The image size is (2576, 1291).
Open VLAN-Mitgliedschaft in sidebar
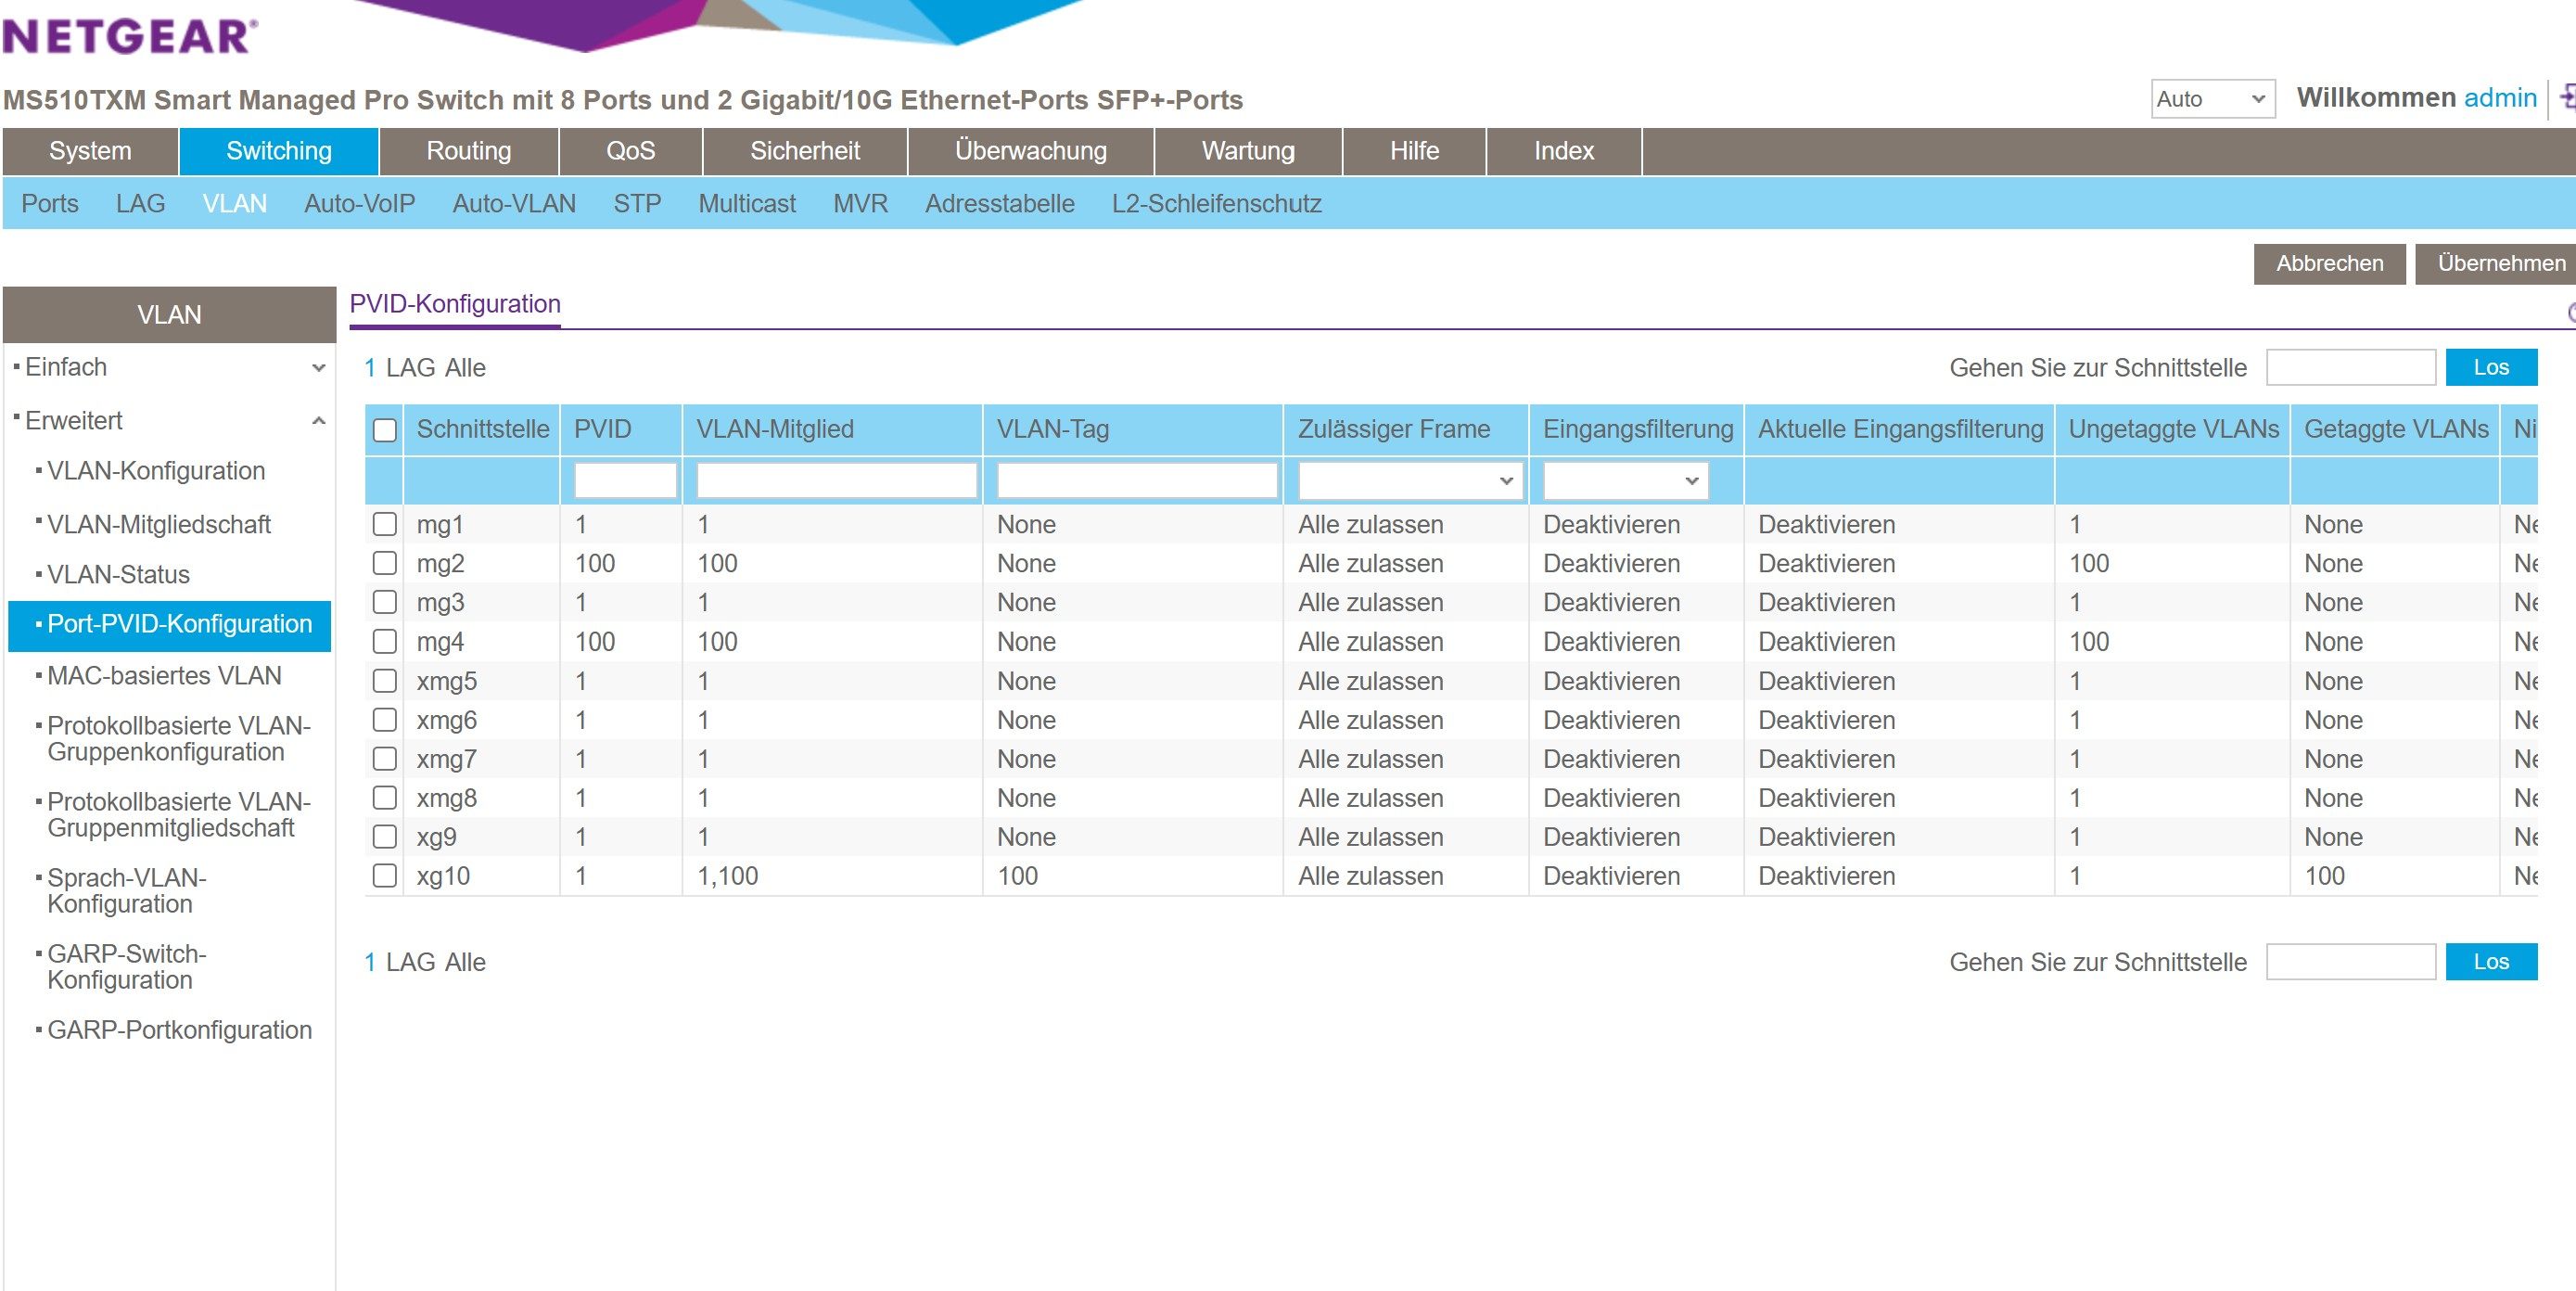pos(159,524)
